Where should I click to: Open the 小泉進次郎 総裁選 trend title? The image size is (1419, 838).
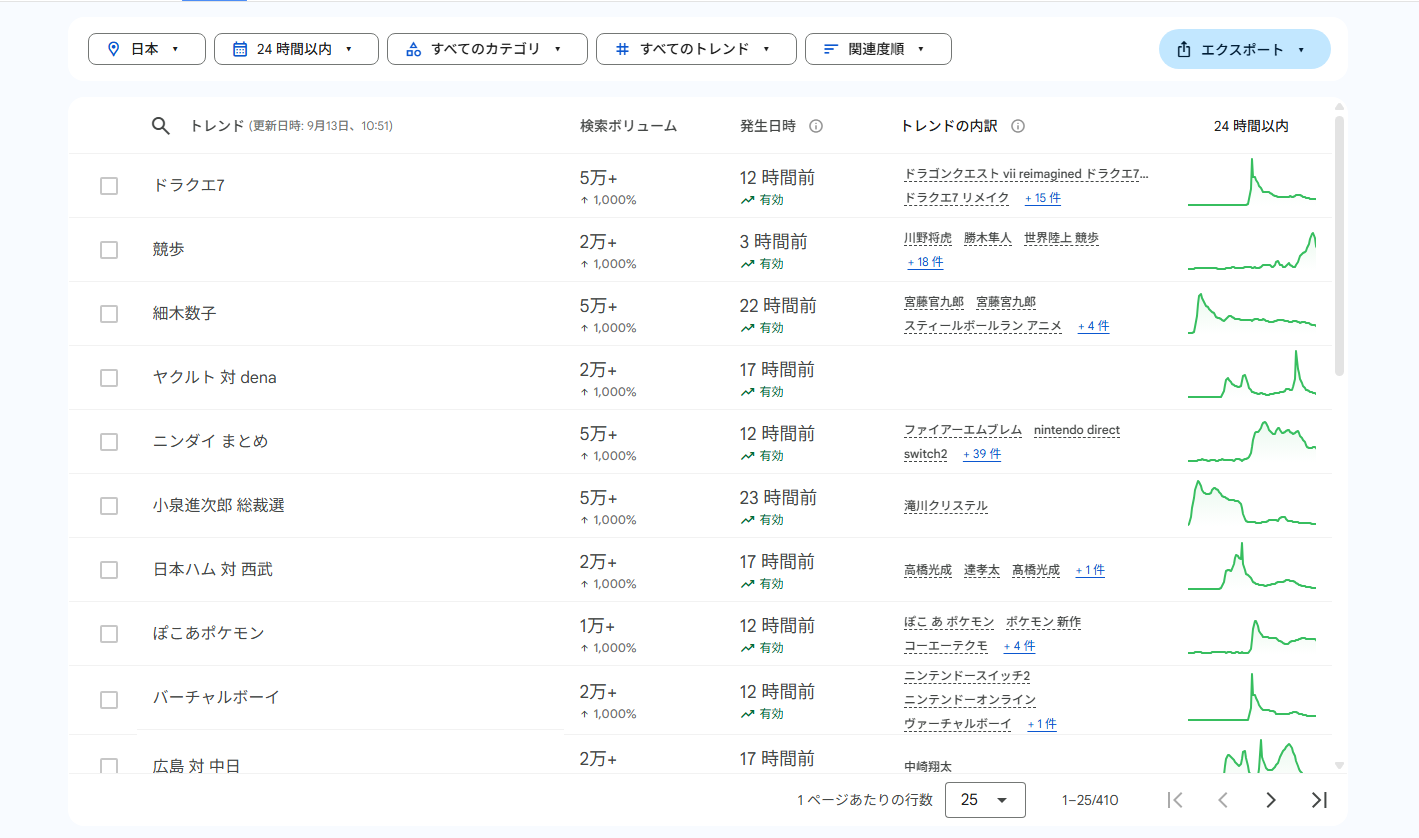click(219, 506)
